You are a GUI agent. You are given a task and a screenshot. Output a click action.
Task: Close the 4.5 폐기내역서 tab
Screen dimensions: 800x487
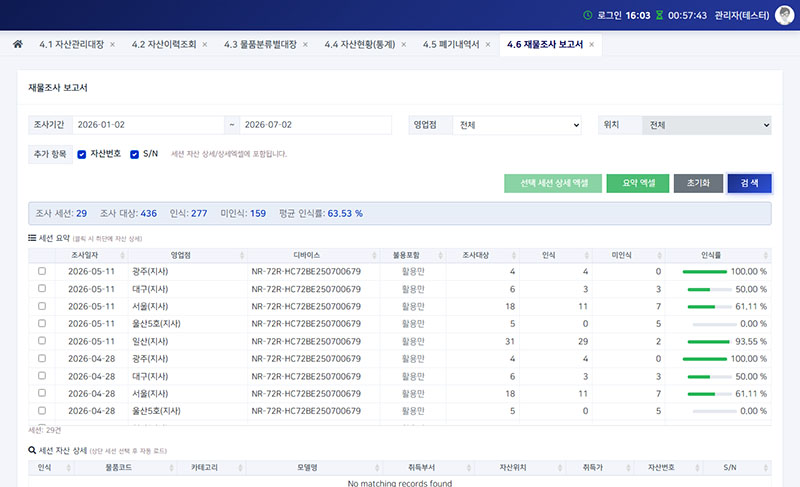click(488, 45)
